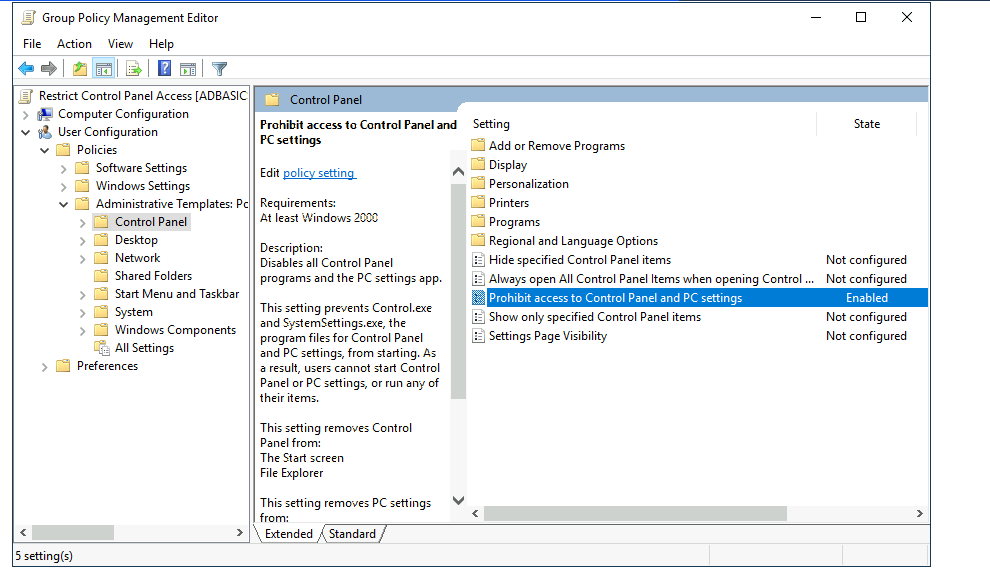
Task: Expand the Computer Configuration node
Action: (x=25, y=115)
